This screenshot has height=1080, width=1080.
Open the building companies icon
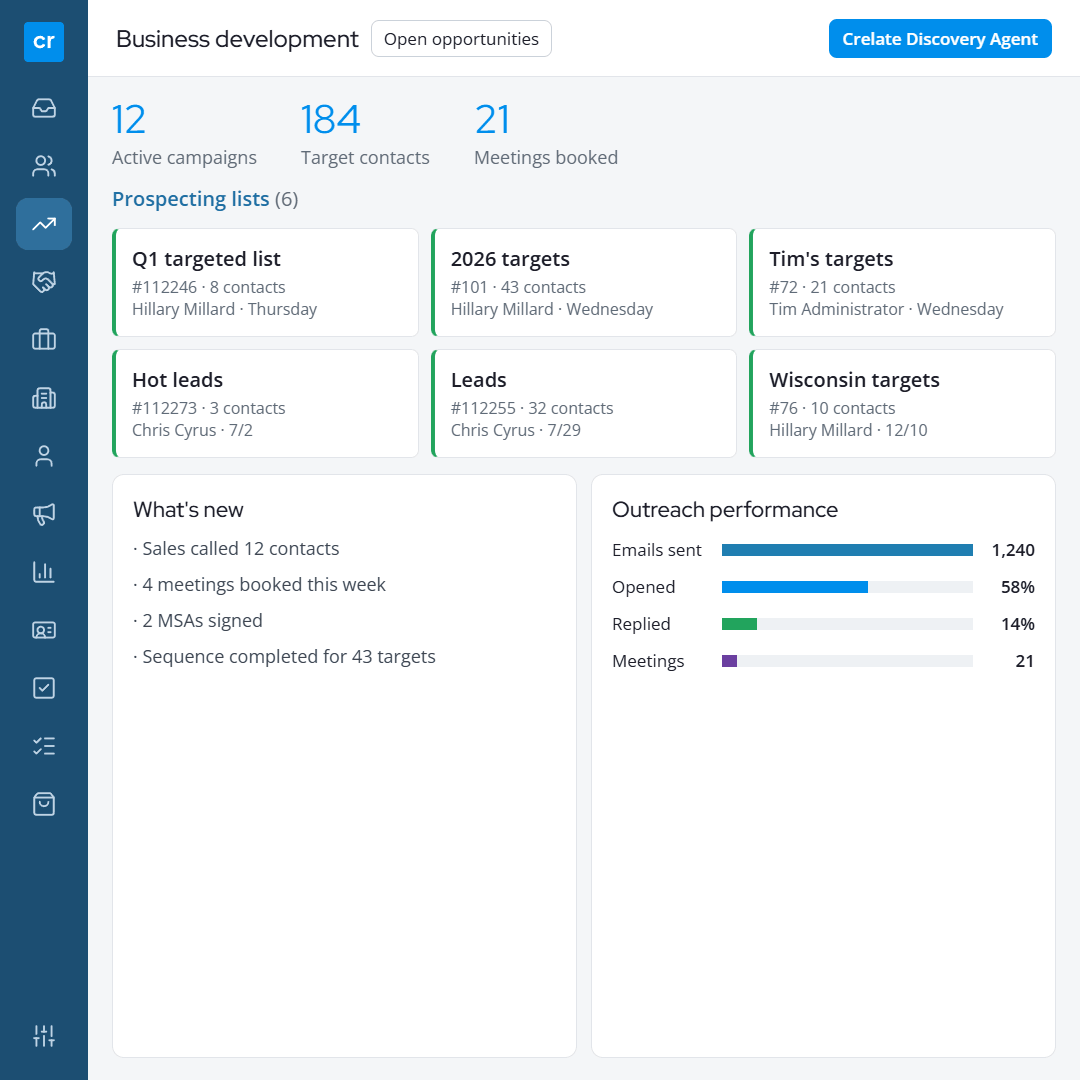click(44, 398)
